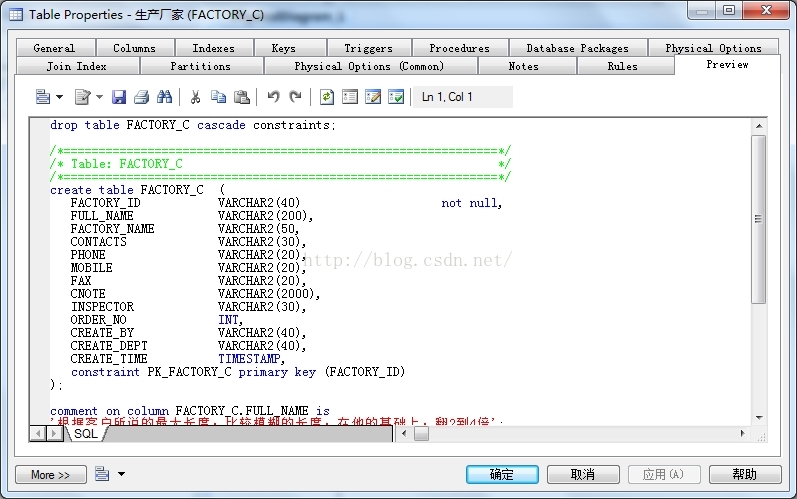Click the CNOTE VARCHAR2(2000) line

click(195, 294)
